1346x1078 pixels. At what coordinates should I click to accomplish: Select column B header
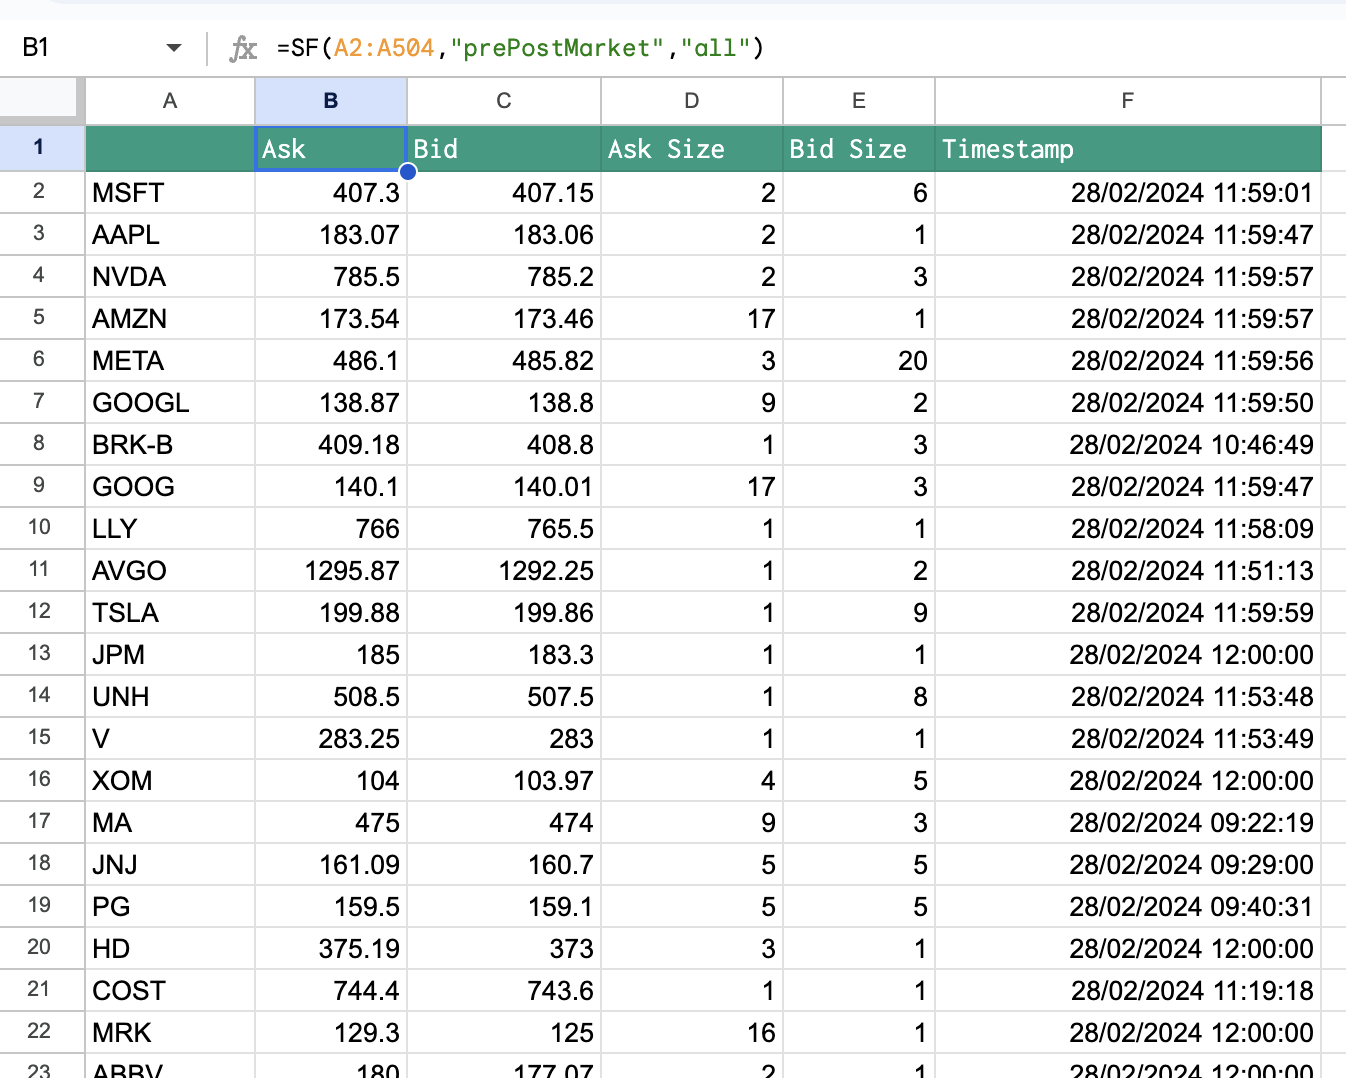pos(331,101)
